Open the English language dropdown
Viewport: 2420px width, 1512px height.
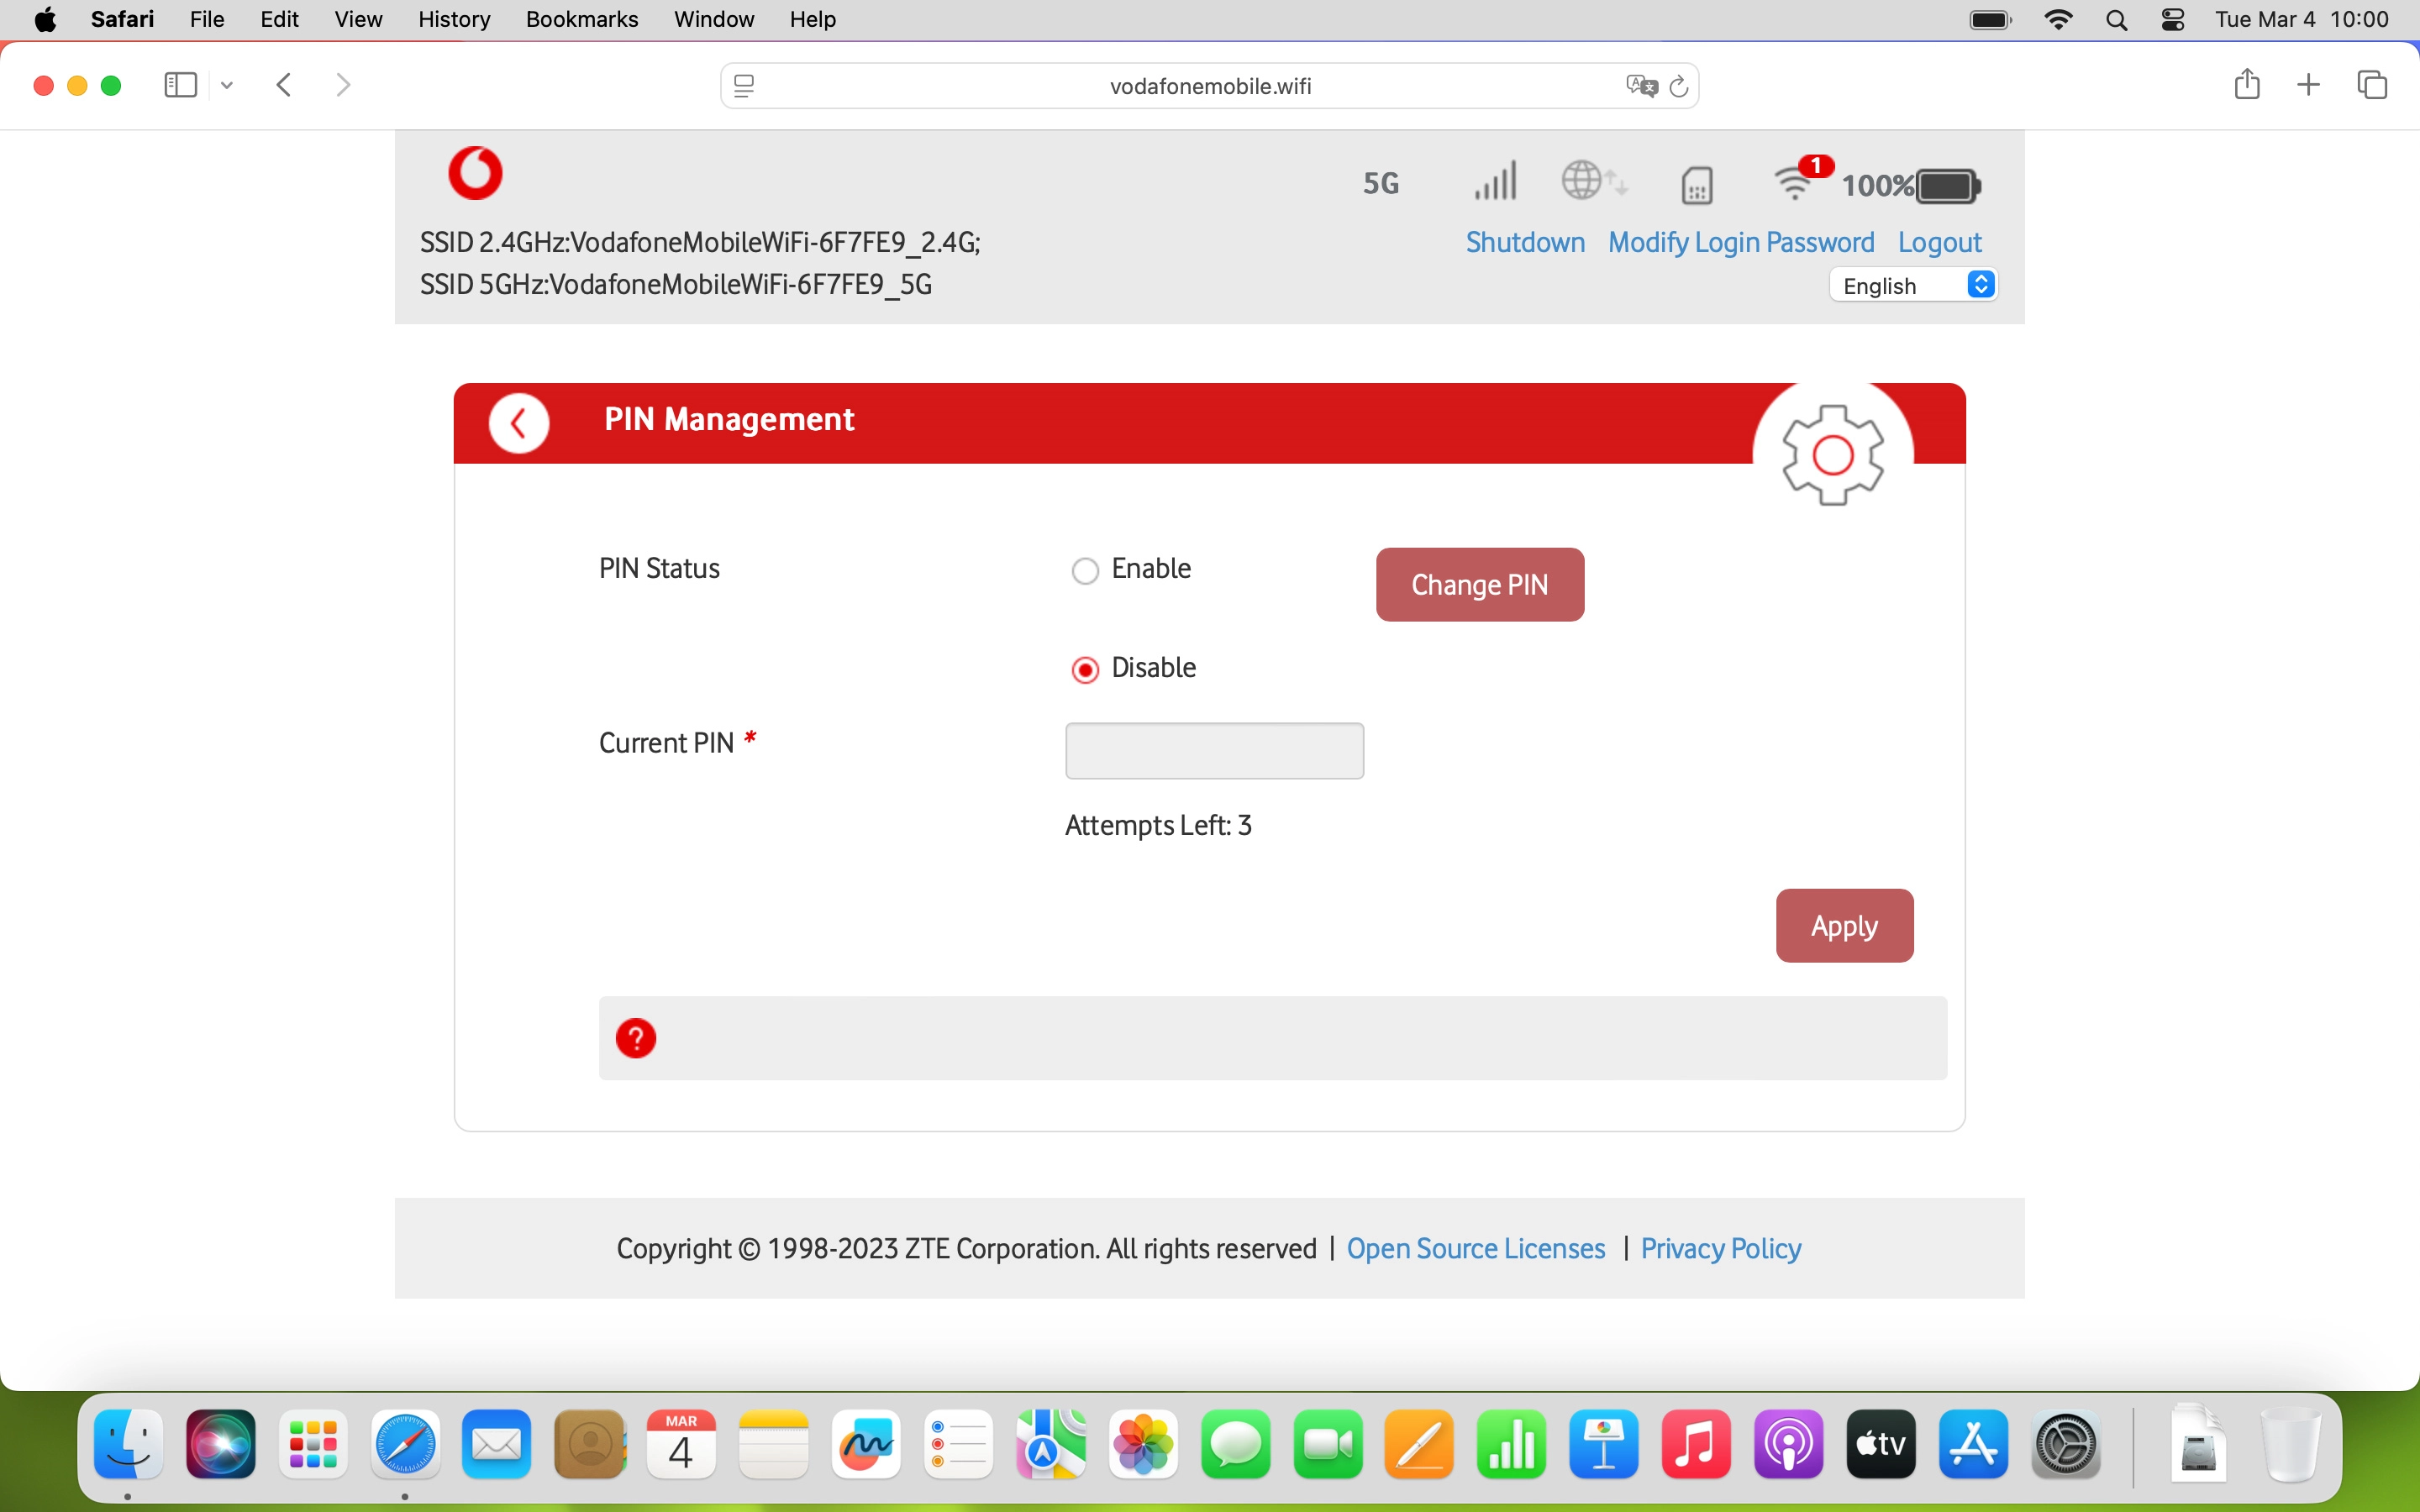1912,286
